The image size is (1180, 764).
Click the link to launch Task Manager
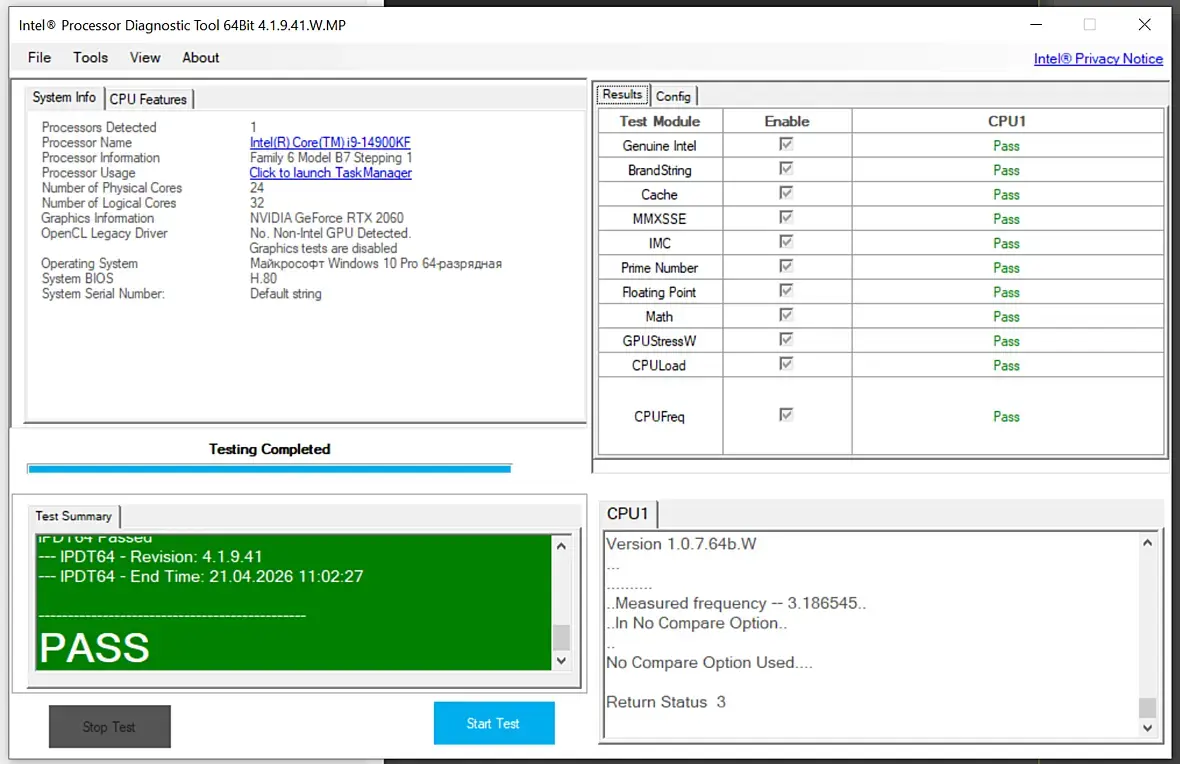(330, 172)
